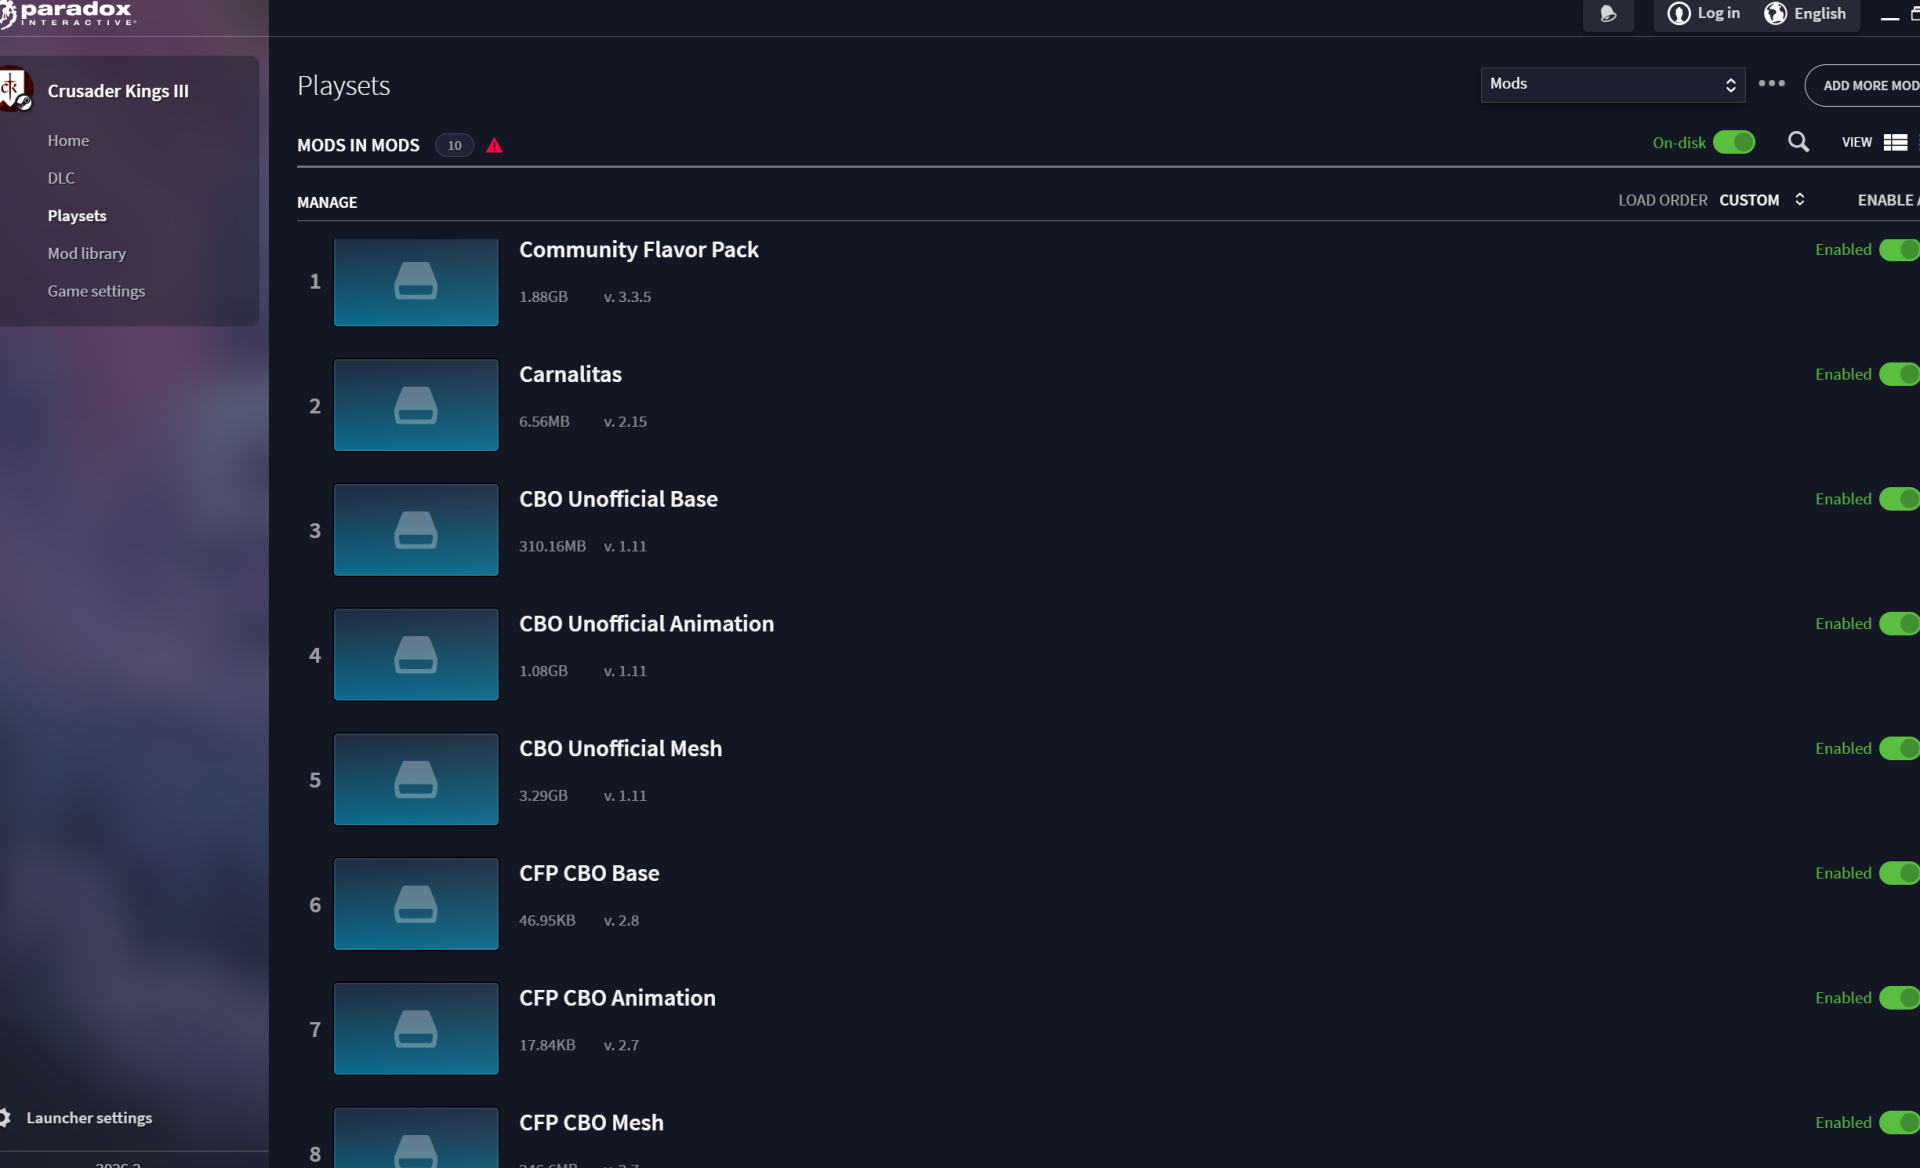Viewport: 1920px width, 1168px height.
Task: Click Community Flavor Pack title
Action: [639, 249]
